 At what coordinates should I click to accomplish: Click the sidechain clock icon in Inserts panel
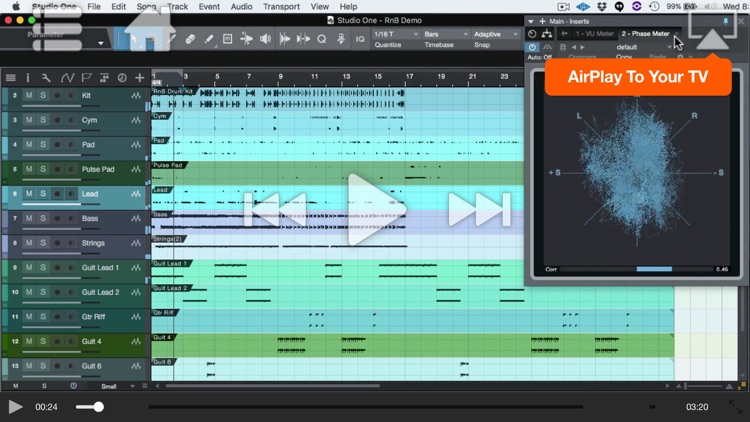click(x=532, y=33)
